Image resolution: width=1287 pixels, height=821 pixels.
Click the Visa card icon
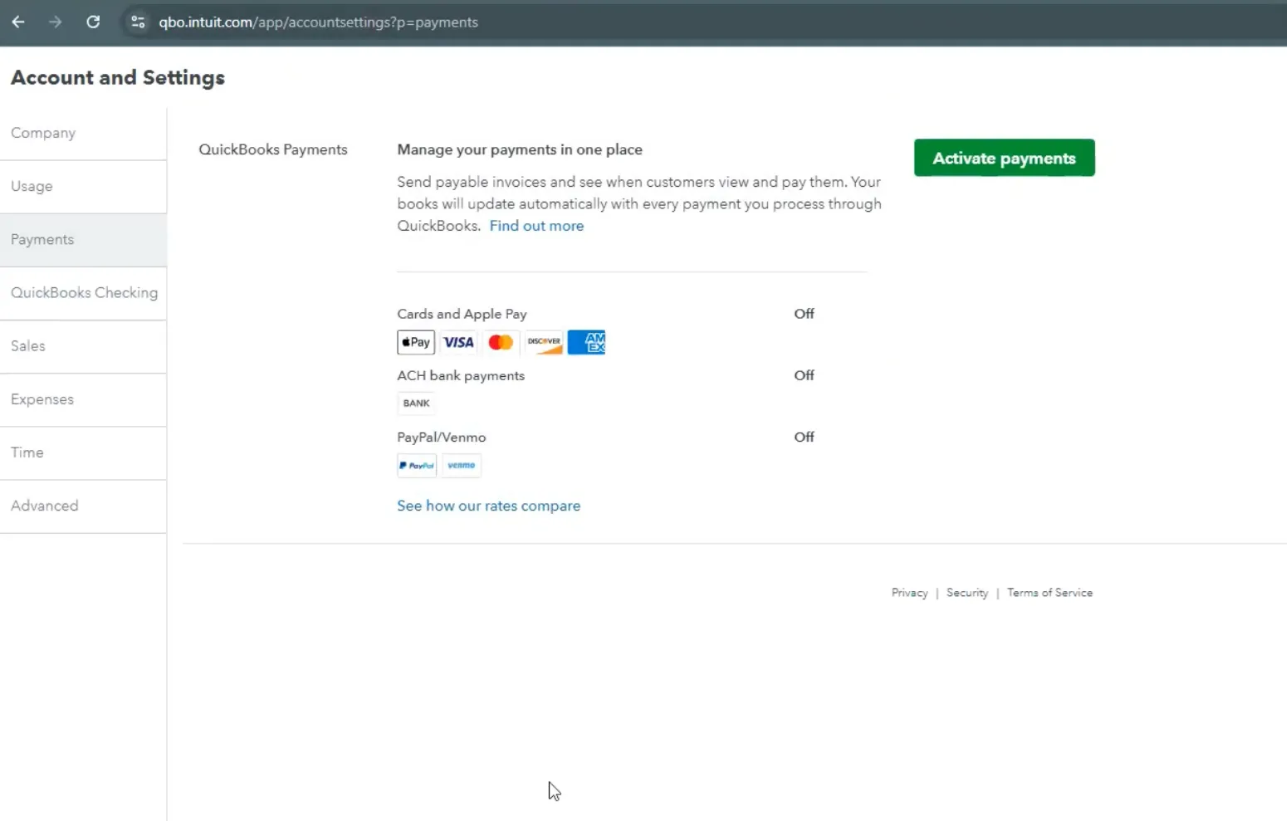(458, 343)
